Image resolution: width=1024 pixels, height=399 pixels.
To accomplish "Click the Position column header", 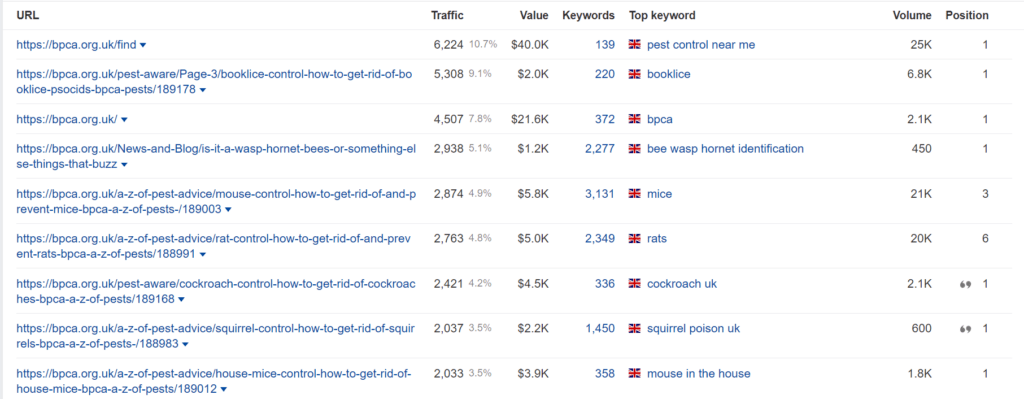I will pos(967,15).
